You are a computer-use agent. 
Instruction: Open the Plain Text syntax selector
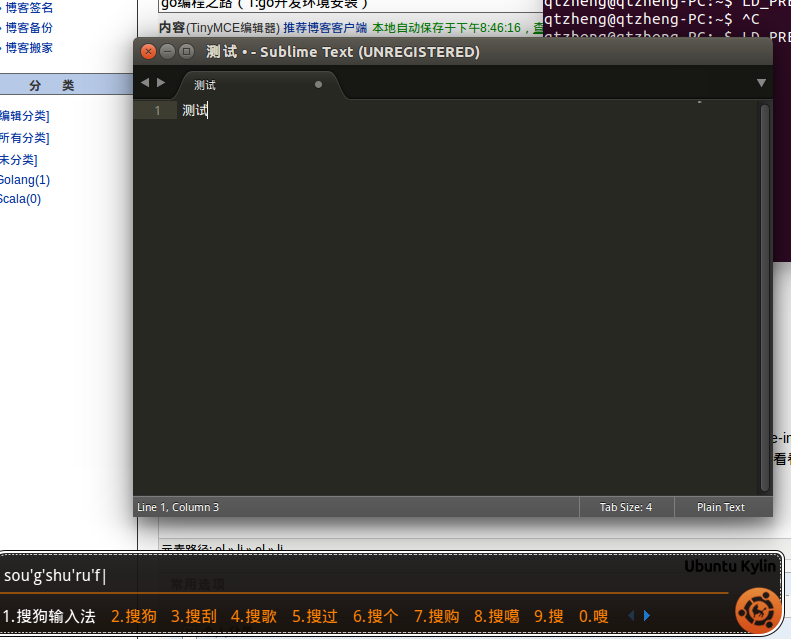(721, 507)
